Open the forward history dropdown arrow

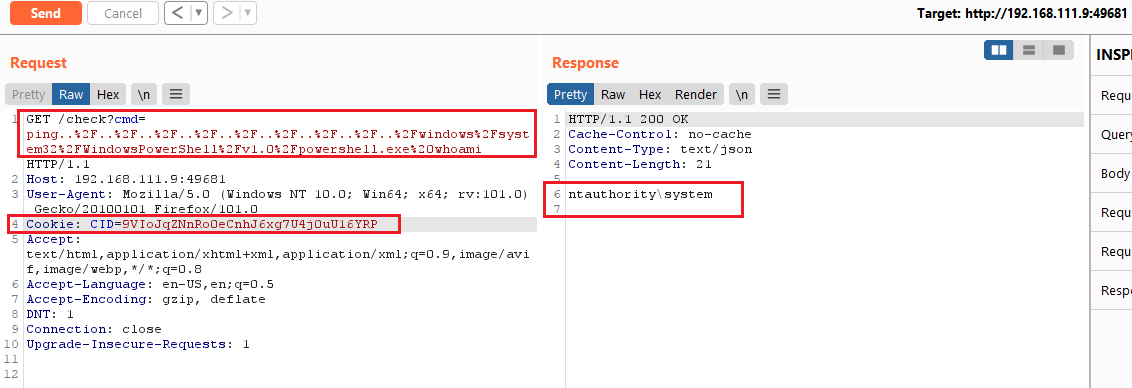(x=248, y=13)
